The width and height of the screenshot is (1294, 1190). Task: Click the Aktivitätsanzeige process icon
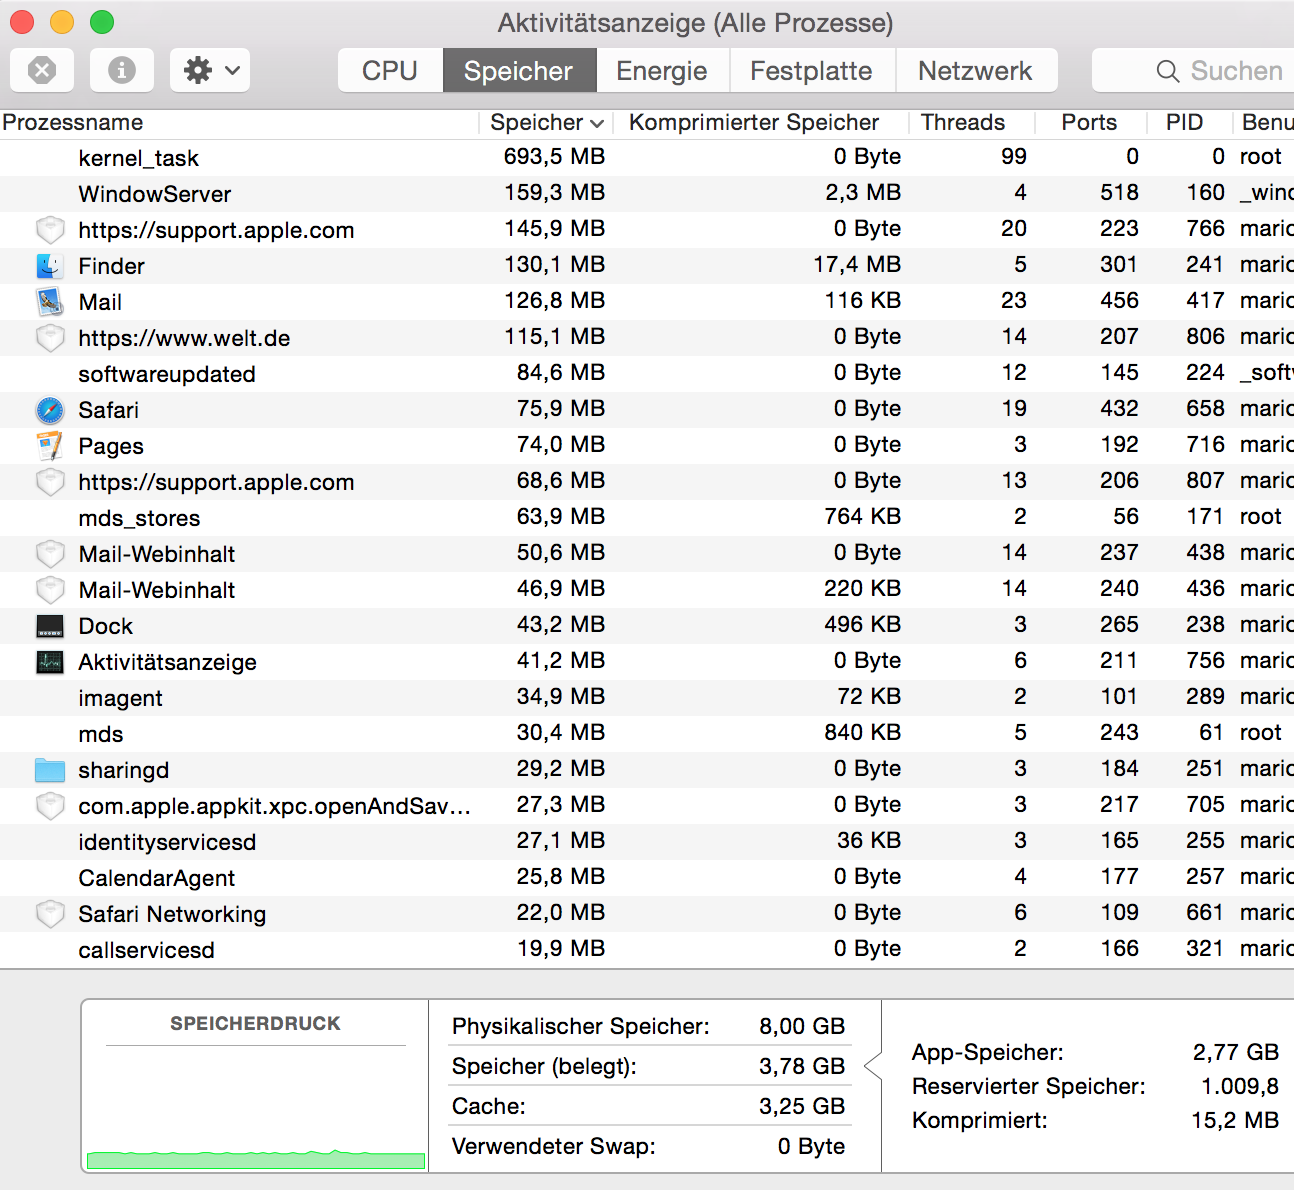50,662
